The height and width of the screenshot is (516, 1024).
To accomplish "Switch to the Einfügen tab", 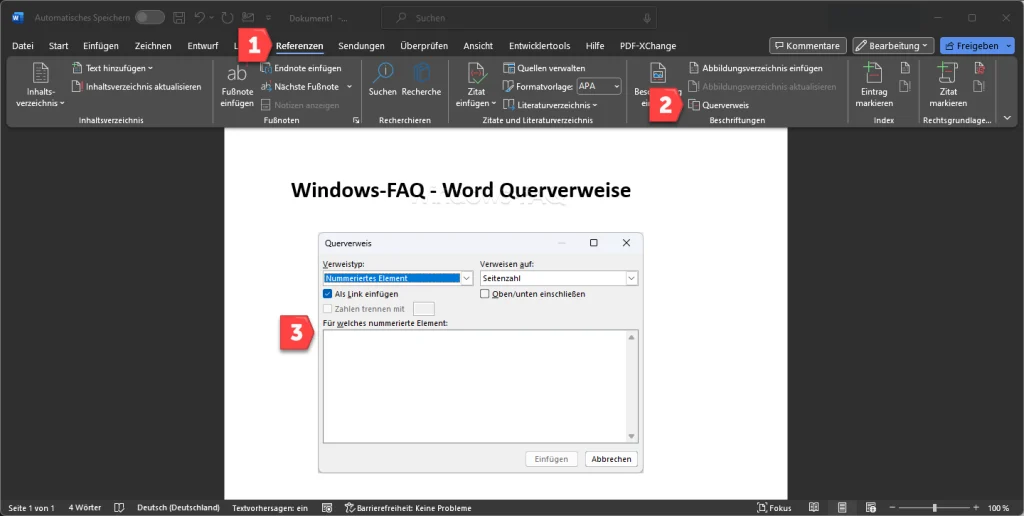I will 101,46.
